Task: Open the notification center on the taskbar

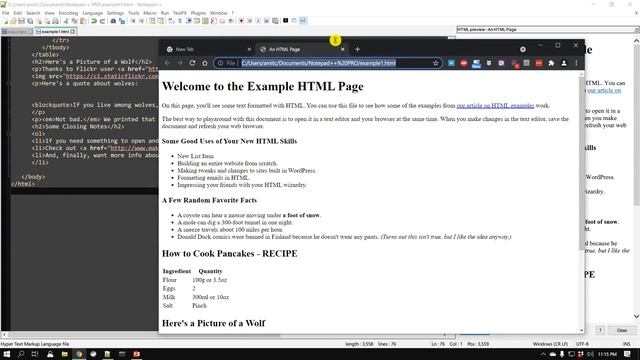Action: [x=627, y=354]
